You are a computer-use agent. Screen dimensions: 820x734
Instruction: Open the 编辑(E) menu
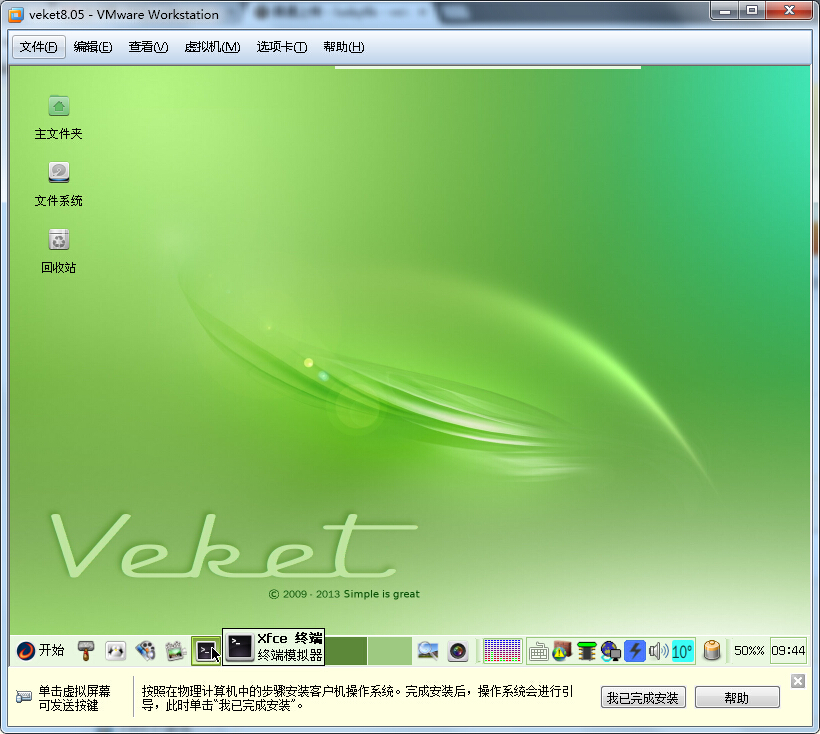(93, 47)
